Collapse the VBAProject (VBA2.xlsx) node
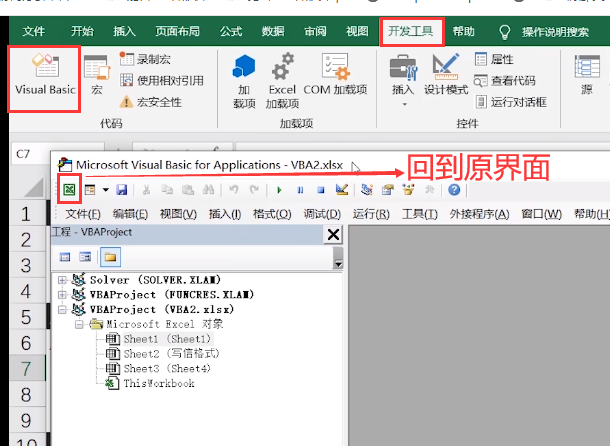610x446 pixels. tap(62, 309)
